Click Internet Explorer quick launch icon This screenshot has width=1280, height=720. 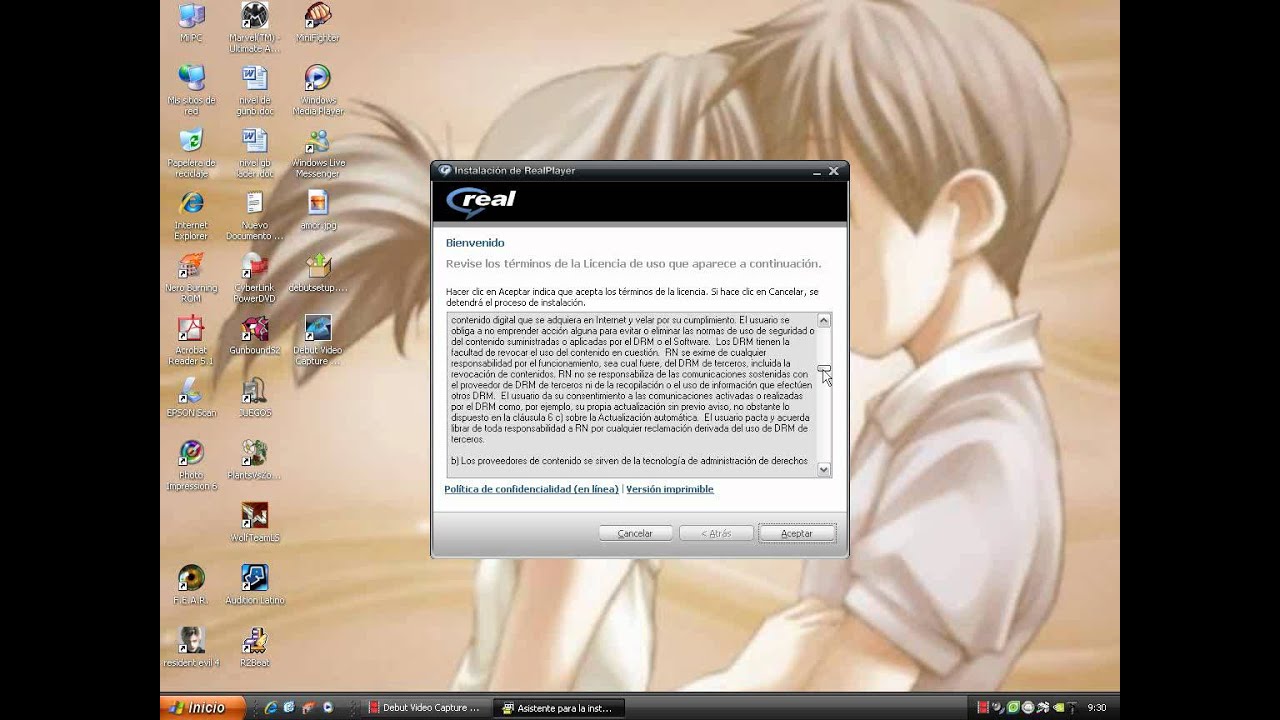pos(271,708)
